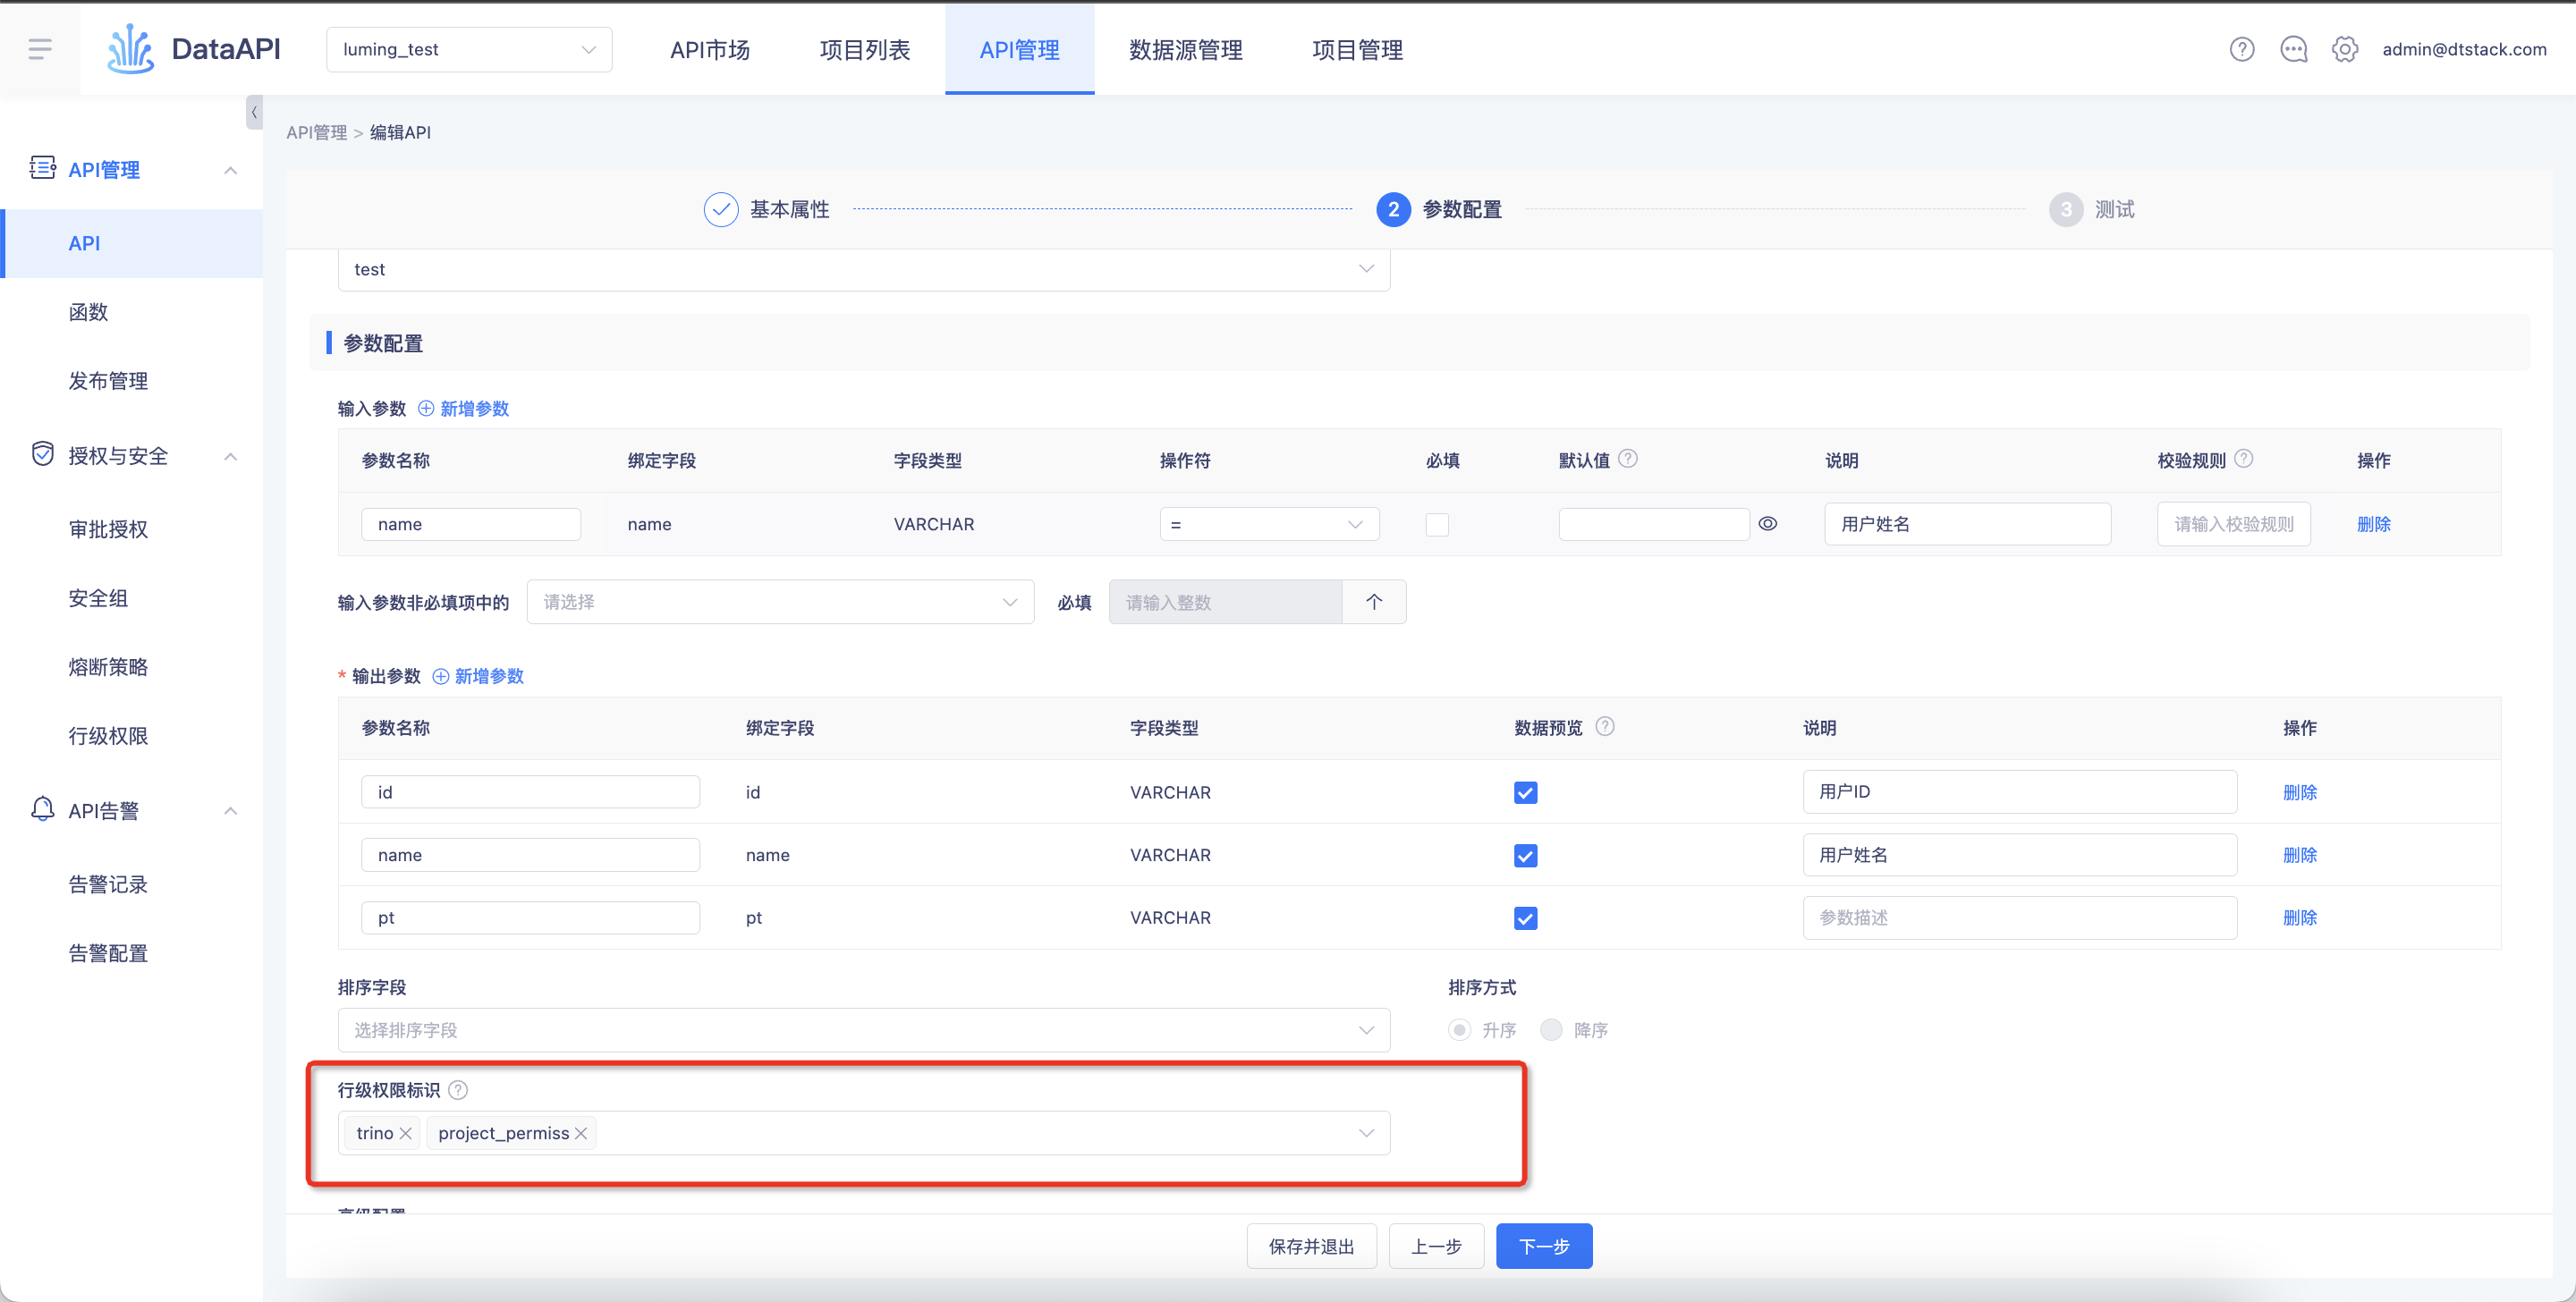Click the completed 基本属性 step check icon
2576x1302 pixels.
[x=720, y=209]
